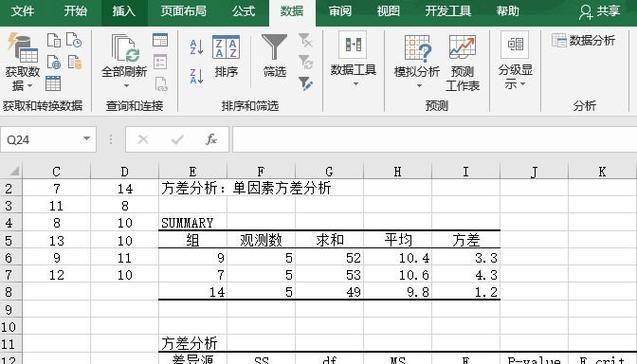Select column D header
The image size is (637, 364).
[124, 172]
